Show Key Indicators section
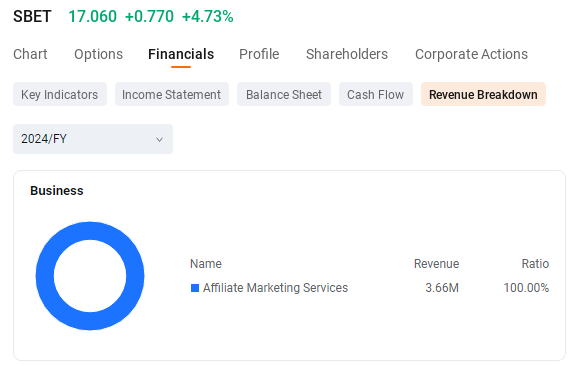This screenshot has width=575, height=366. [x=60, y=94]
